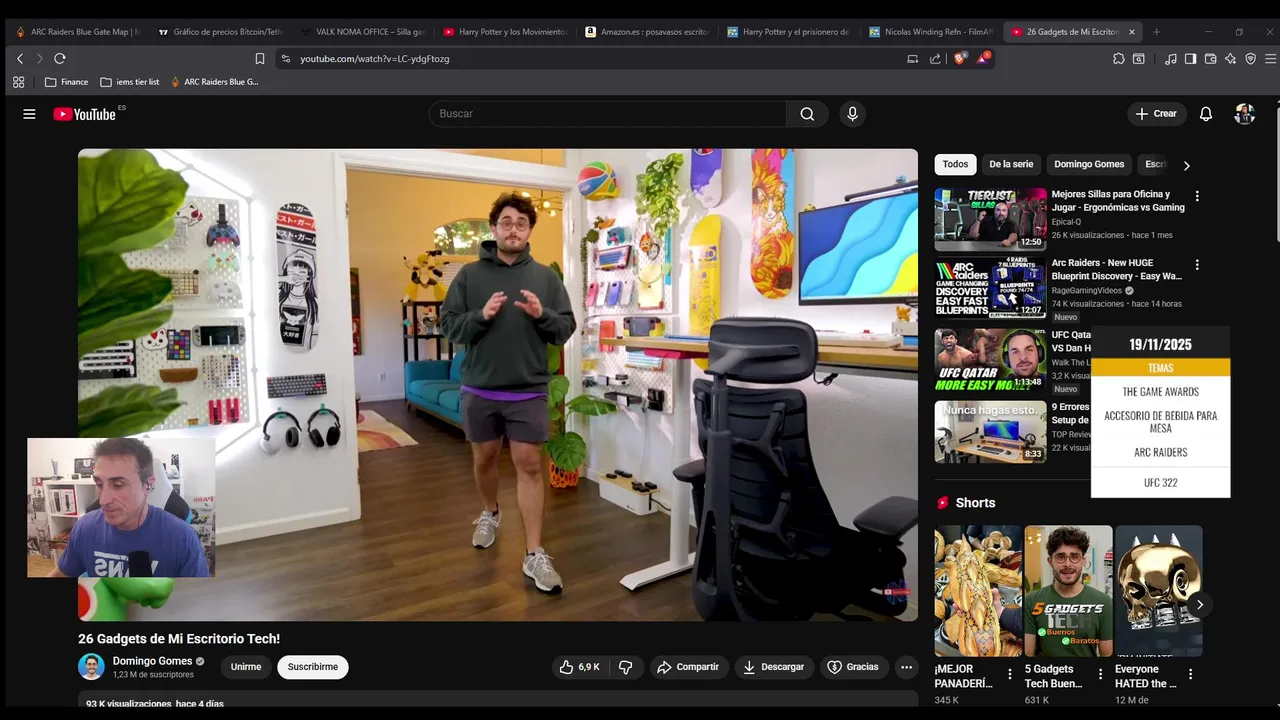Screen dimensions: 1280x720
Task: Open YouTube notifications bell
Action: pos(1206,114)
